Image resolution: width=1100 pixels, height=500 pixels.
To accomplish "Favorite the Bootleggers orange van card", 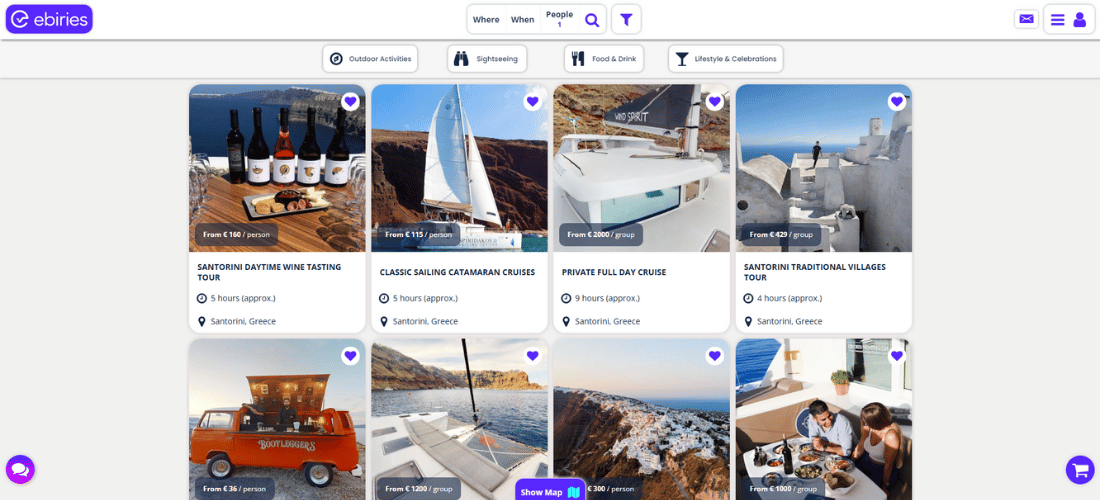I will point(351,356).
